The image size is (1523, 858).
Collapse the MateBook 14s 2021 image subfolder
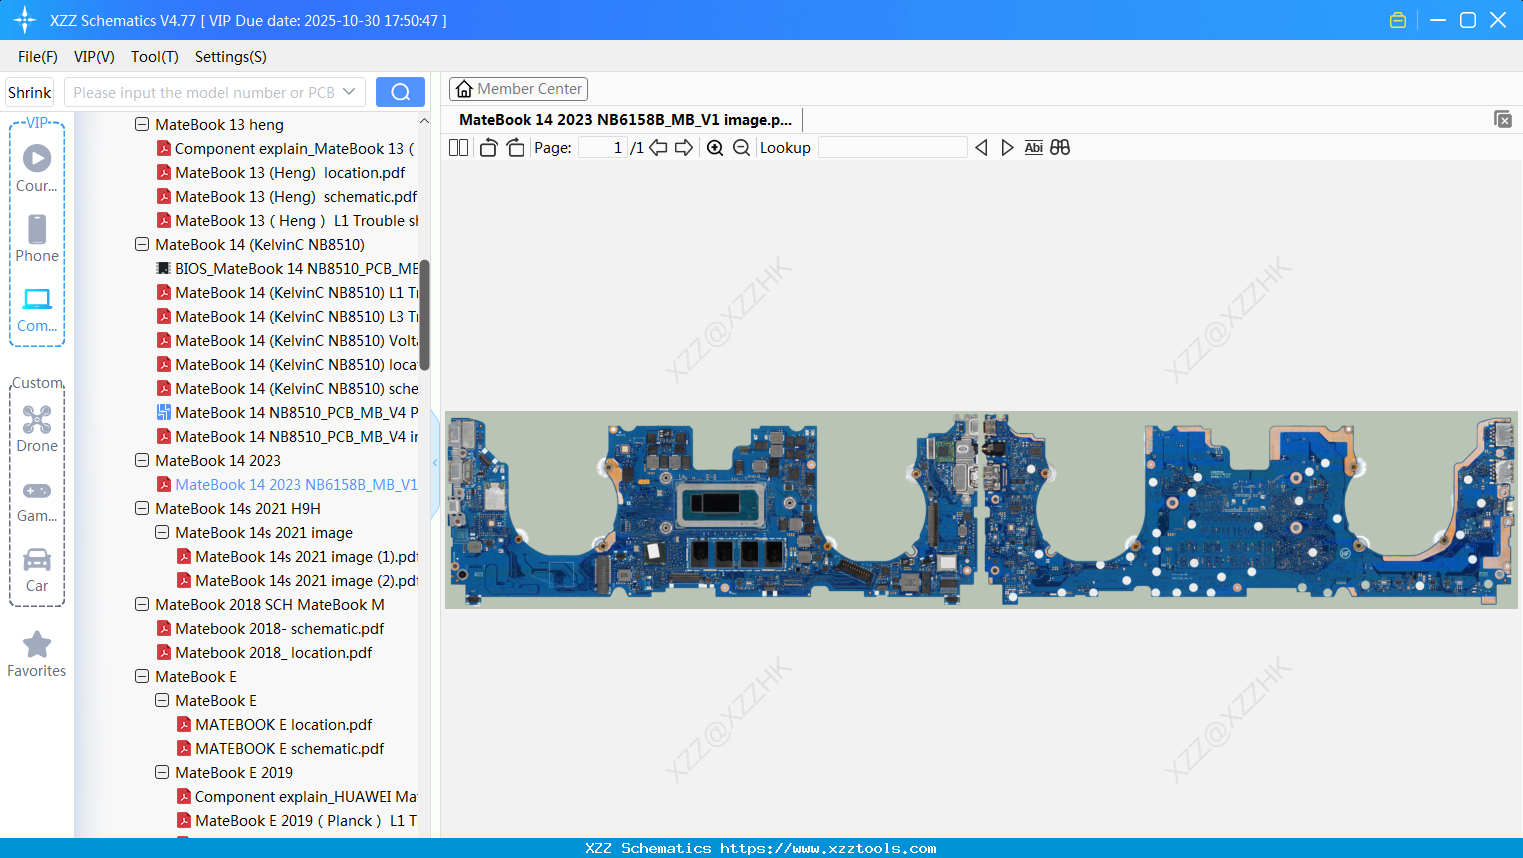[x=162, y=532]
